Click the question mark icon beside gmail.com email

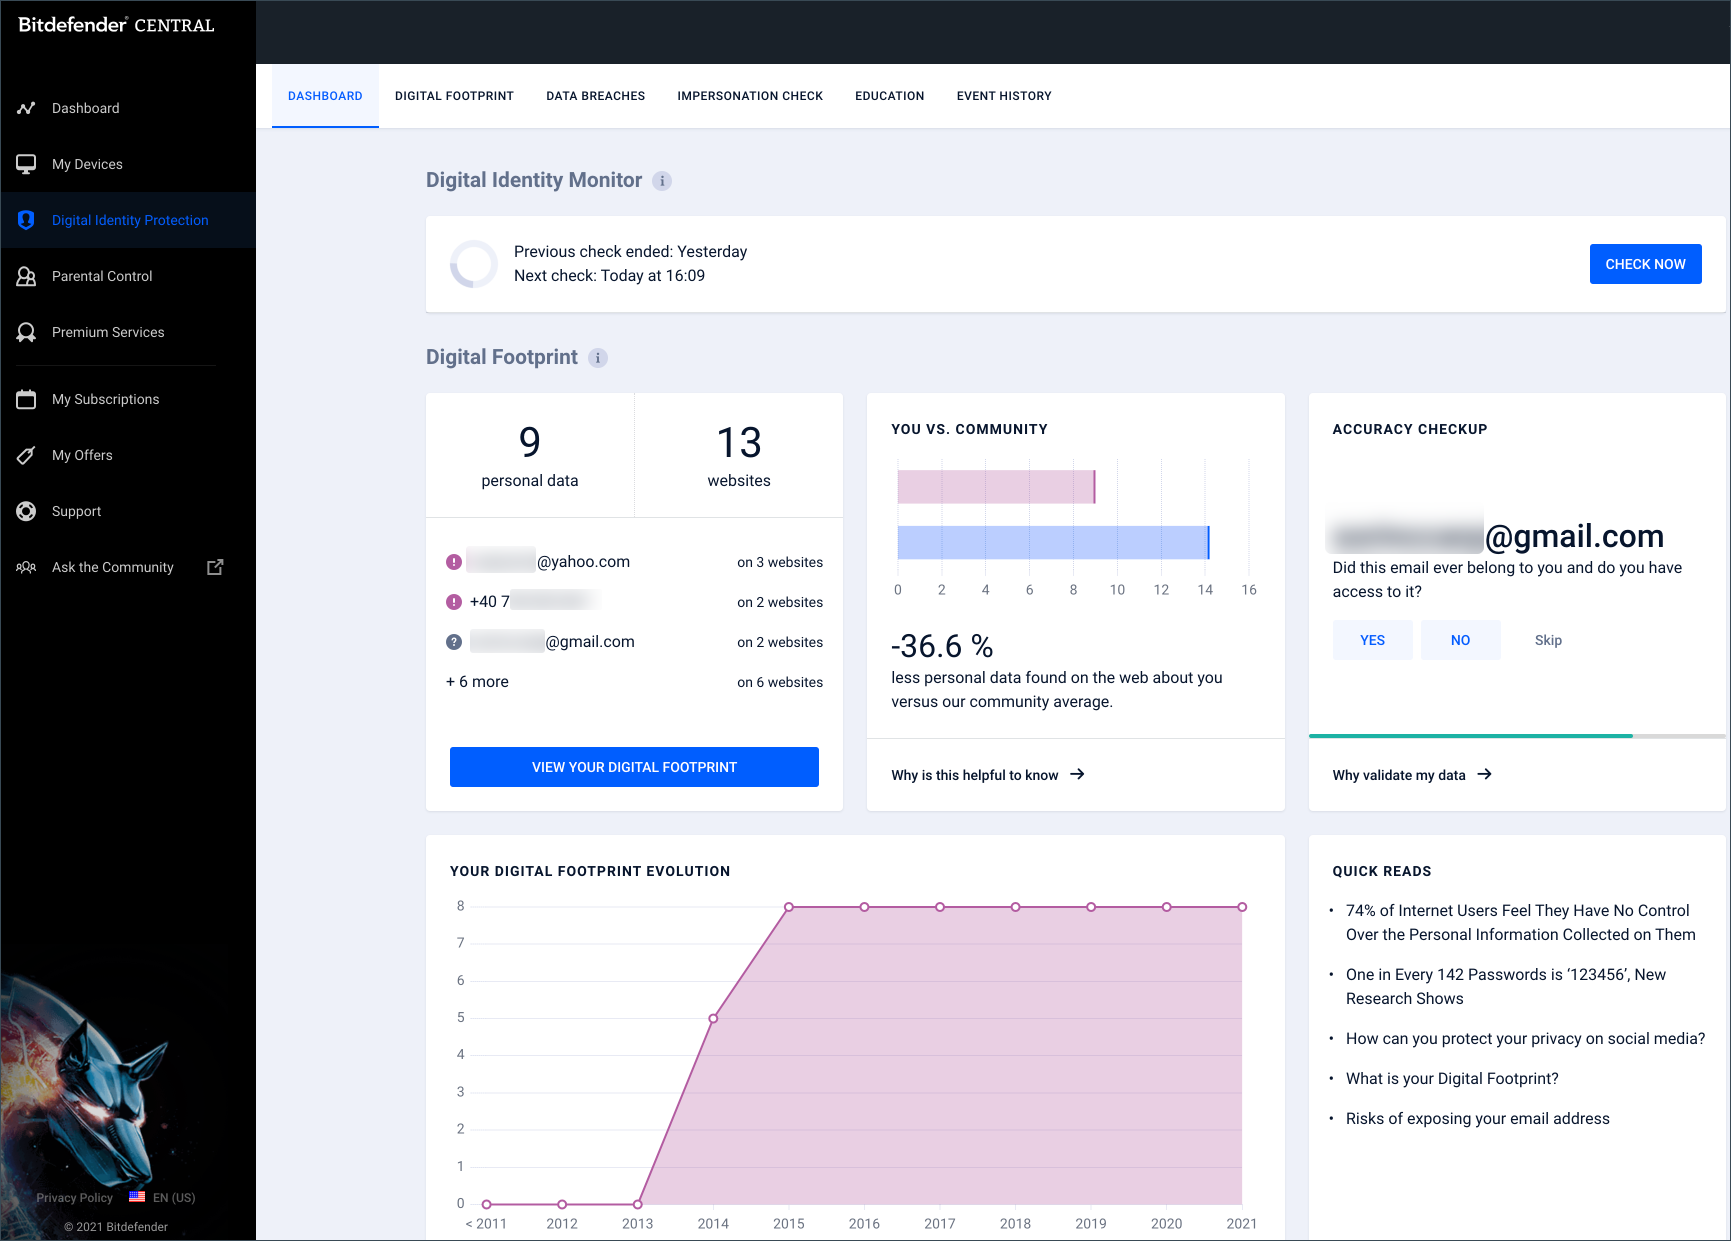pyautogui.click(x=454, y=642)
